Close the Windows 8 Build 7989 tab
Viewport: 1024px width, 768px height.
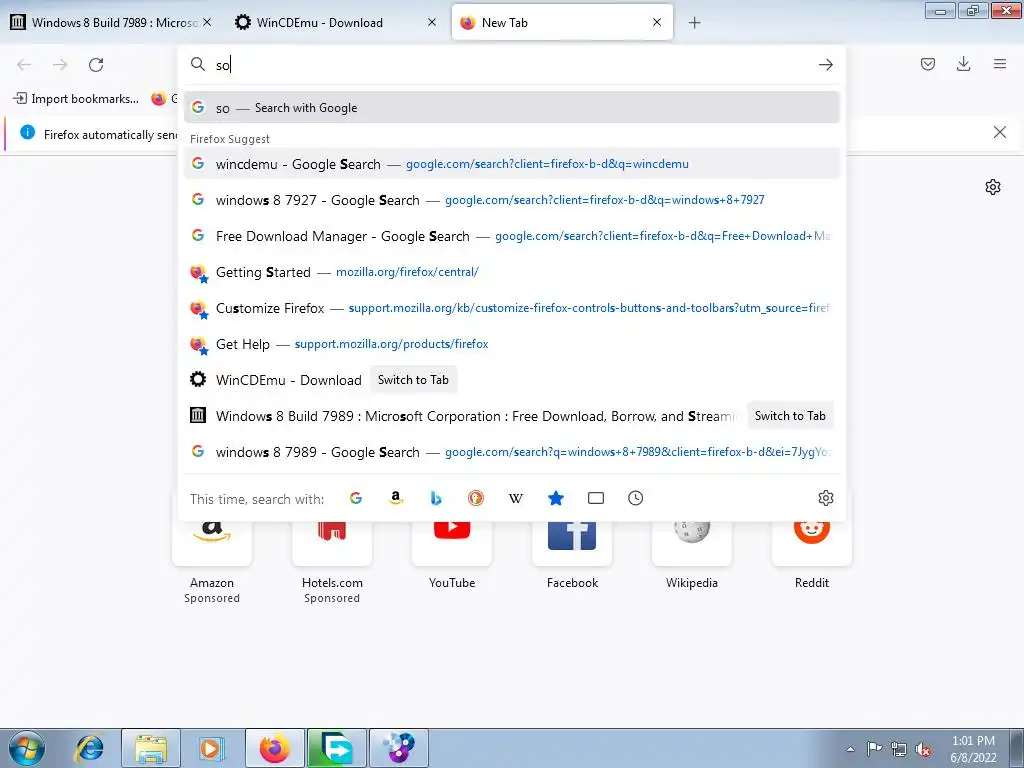point(207,22)
